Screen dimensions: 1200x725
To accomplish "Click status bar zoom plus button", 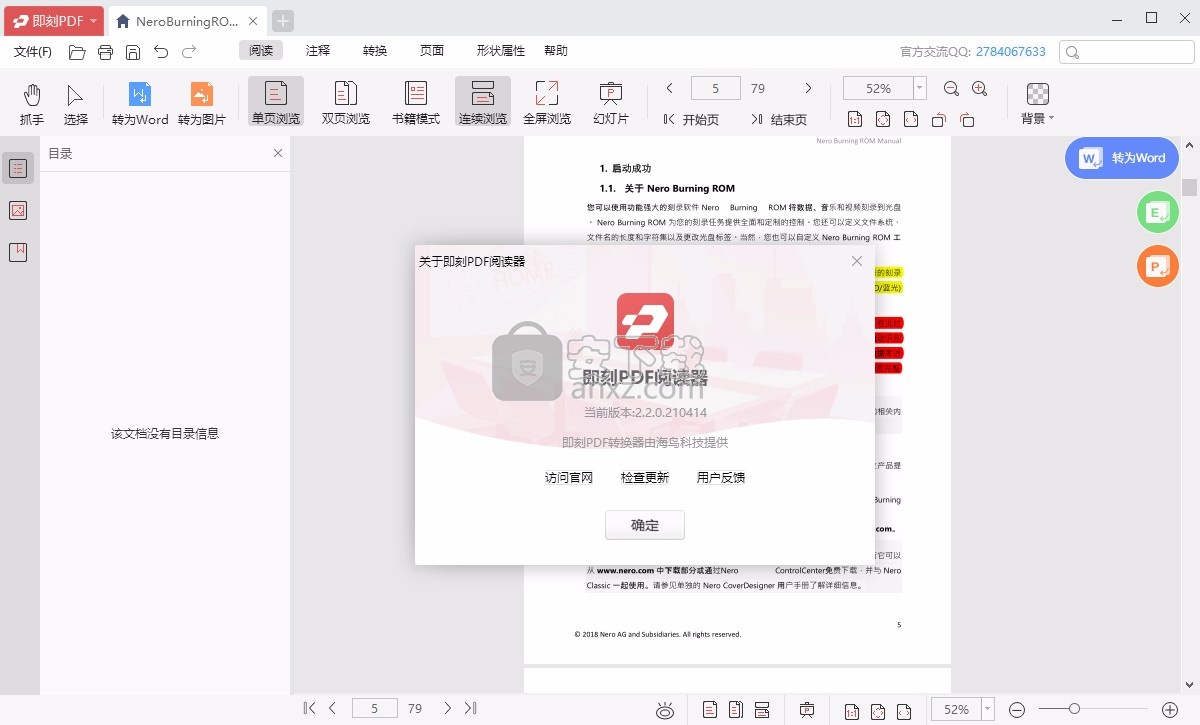I will [x=1169, y=709].
